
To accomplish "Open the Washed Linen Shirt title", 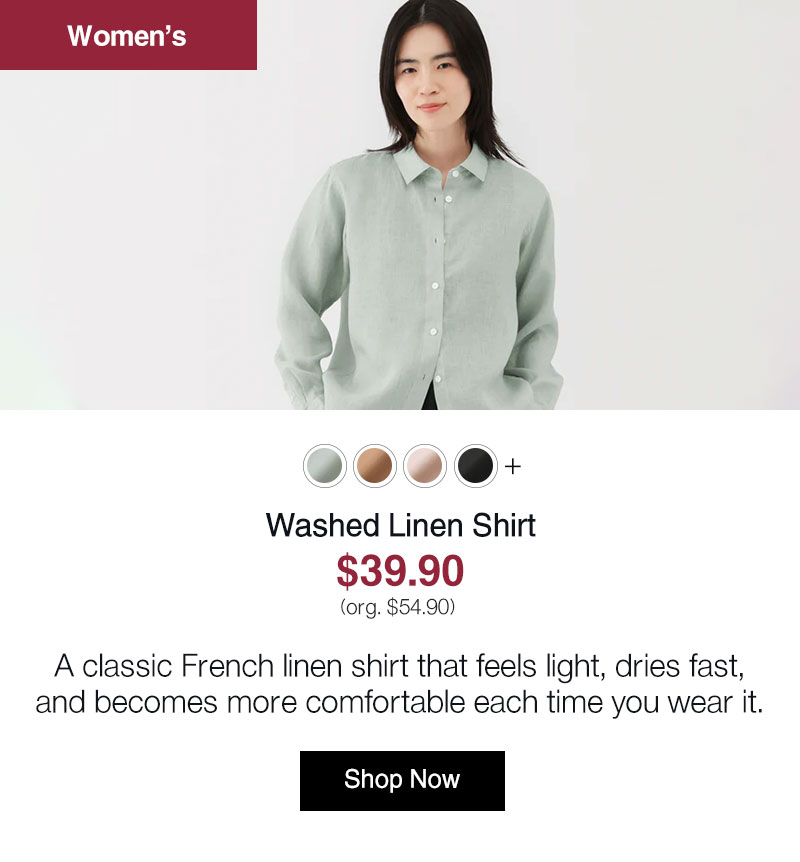I will (x=400, y=525).
